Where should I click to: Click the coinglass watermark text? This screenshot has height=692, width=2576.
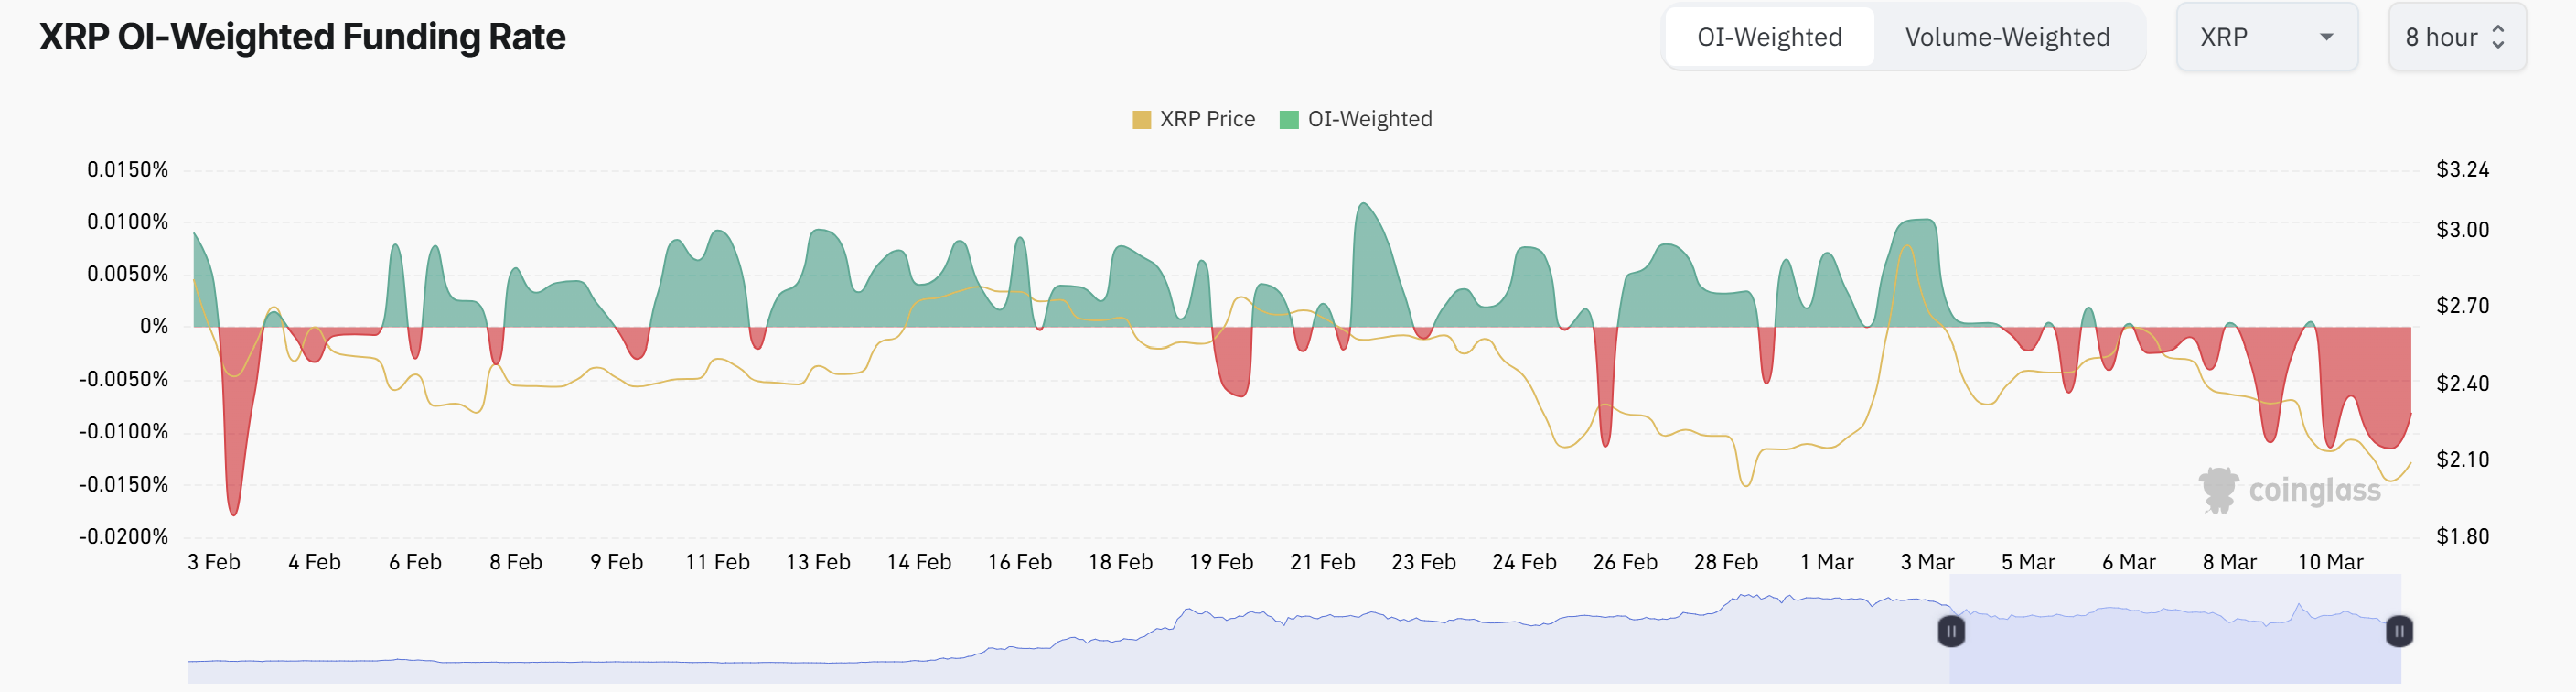[2314, 490]
